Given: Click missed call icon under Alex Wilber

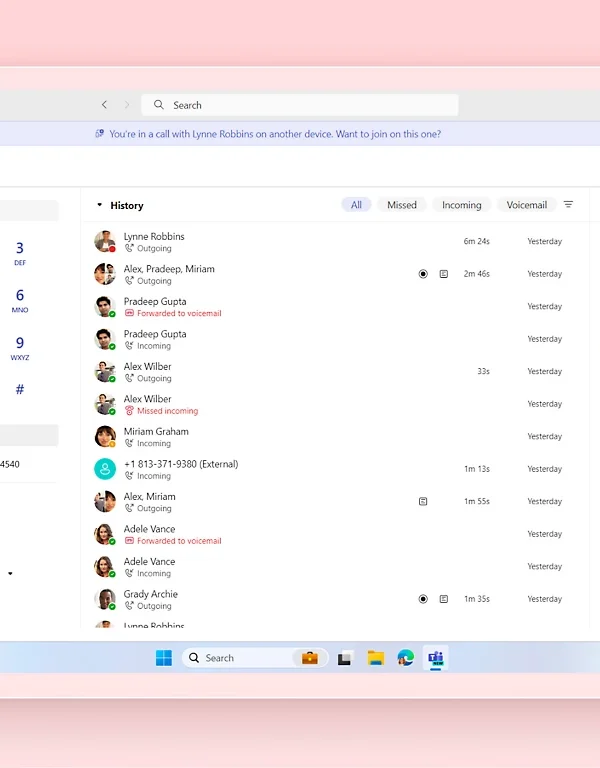Looking at the screenshot, I should pos(129,410).
